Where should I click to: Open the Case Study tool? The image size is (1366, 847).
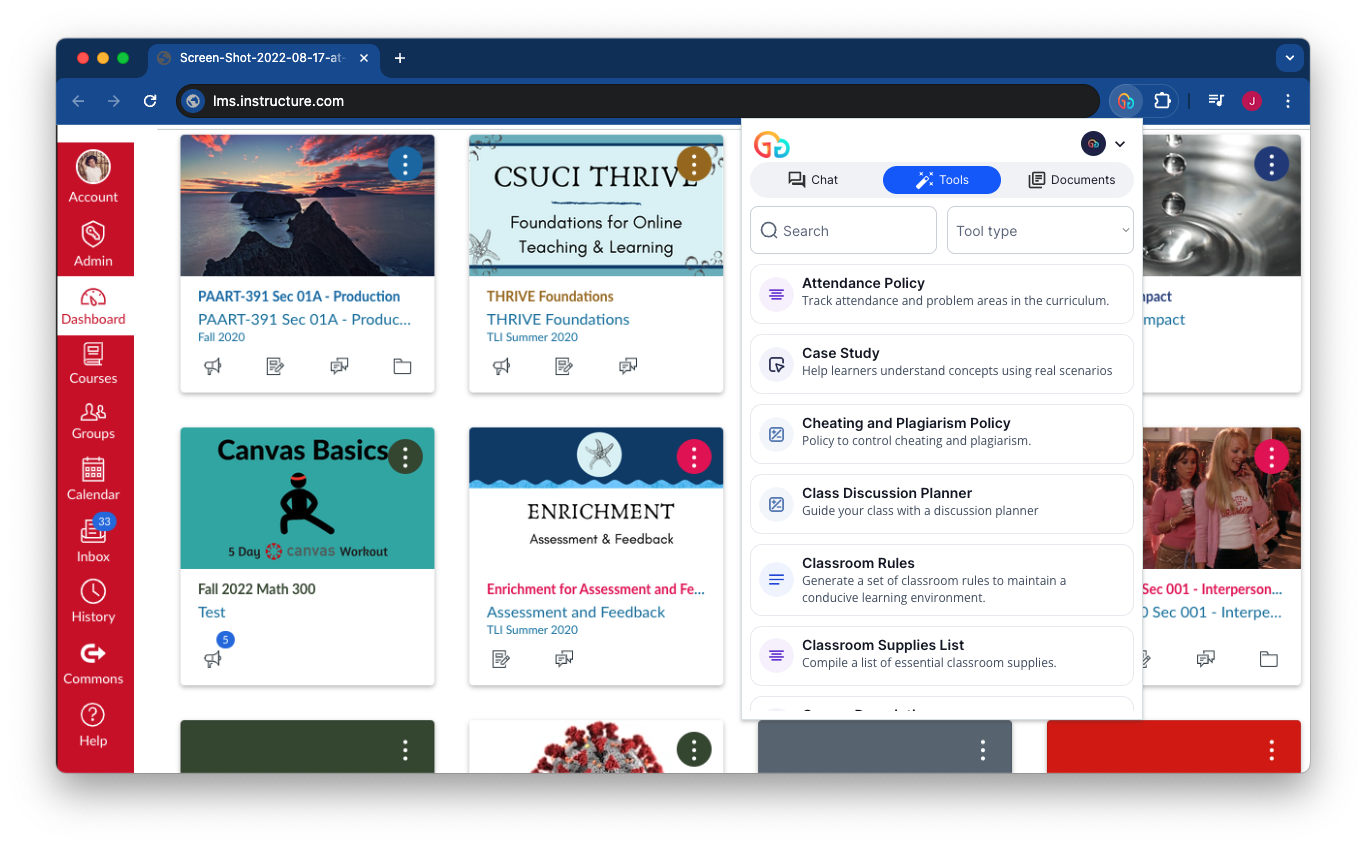click(x=942, y=364)
